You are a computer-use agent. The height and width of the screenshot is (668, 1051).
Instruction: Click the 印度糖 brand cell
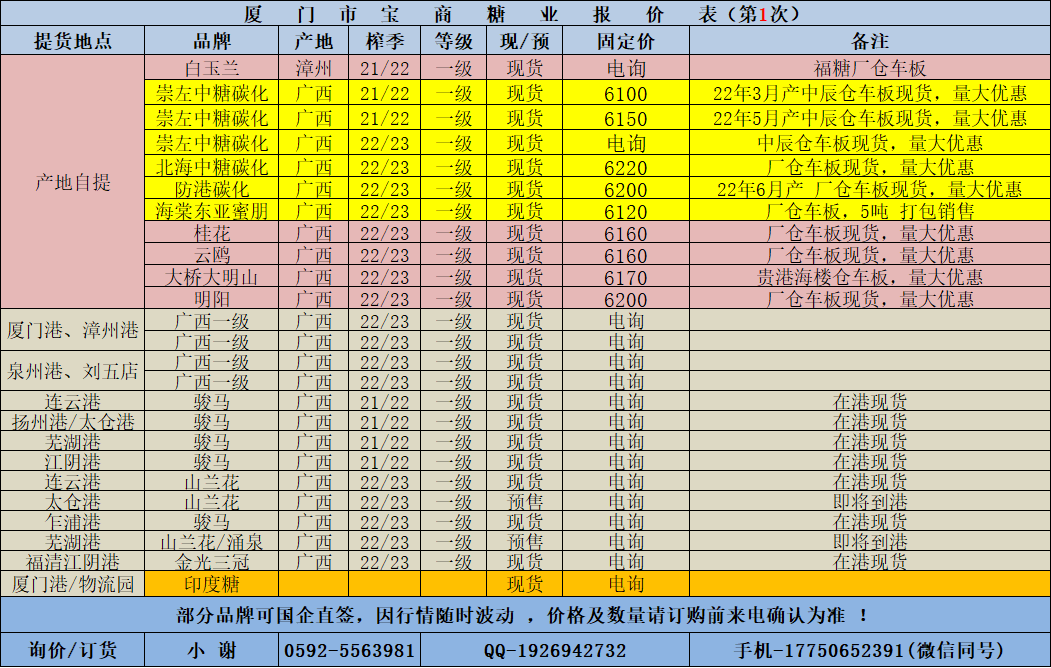211,583
